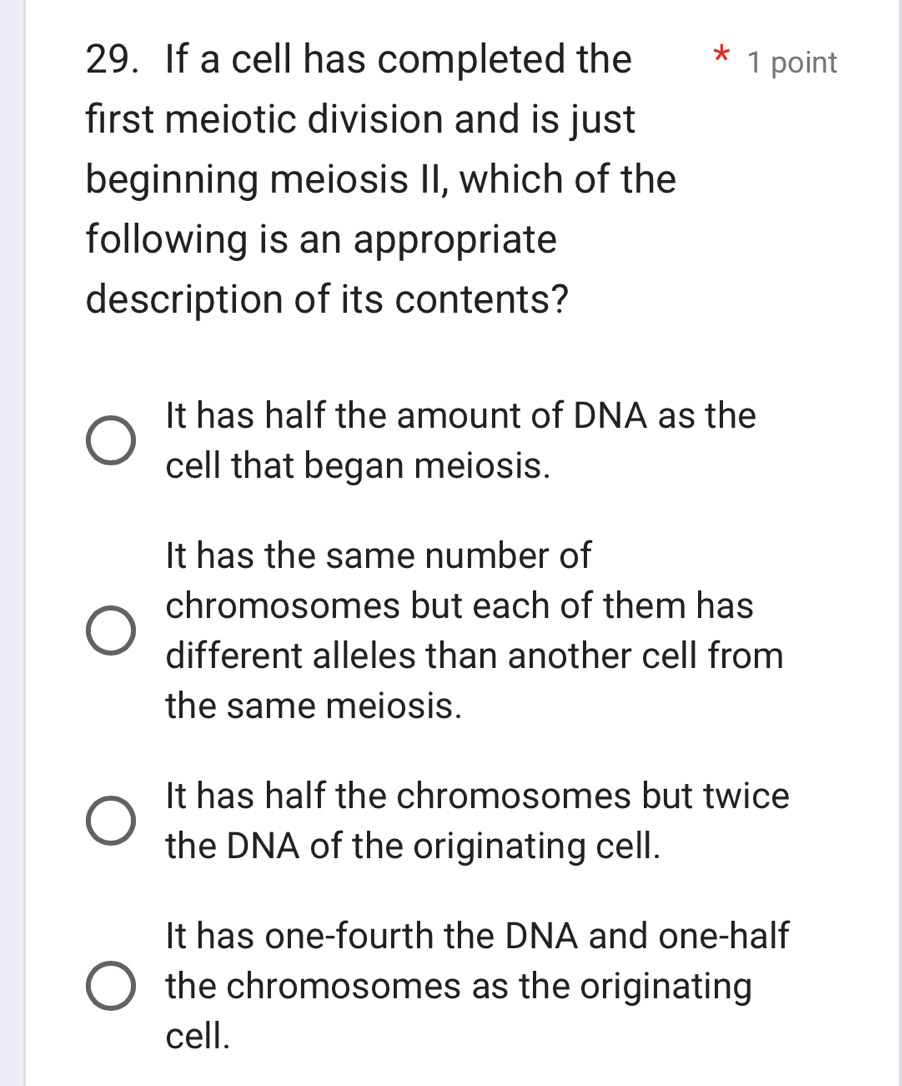Click the phrase 'beginning meiosis II, which of the'

[x=381, y=180]
